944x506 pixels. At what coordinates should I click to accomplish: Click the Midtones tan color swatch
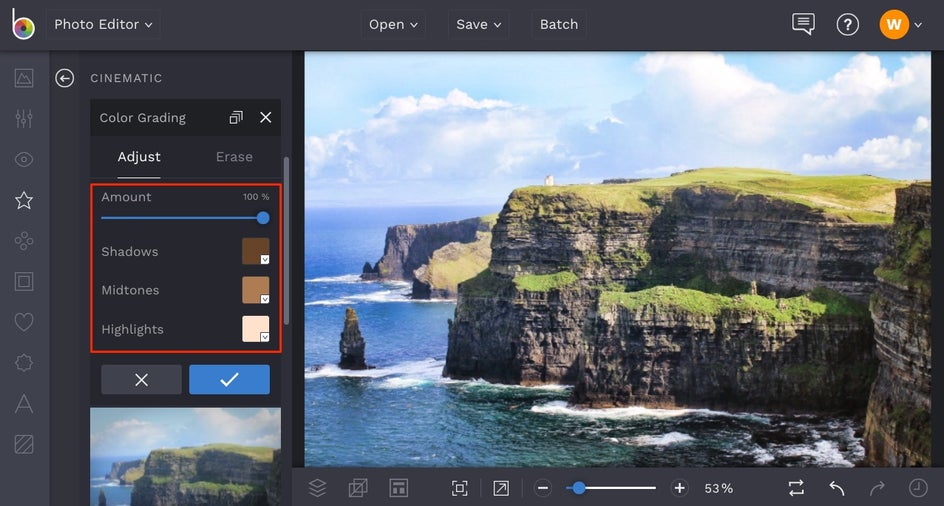[x=255, y=290]
